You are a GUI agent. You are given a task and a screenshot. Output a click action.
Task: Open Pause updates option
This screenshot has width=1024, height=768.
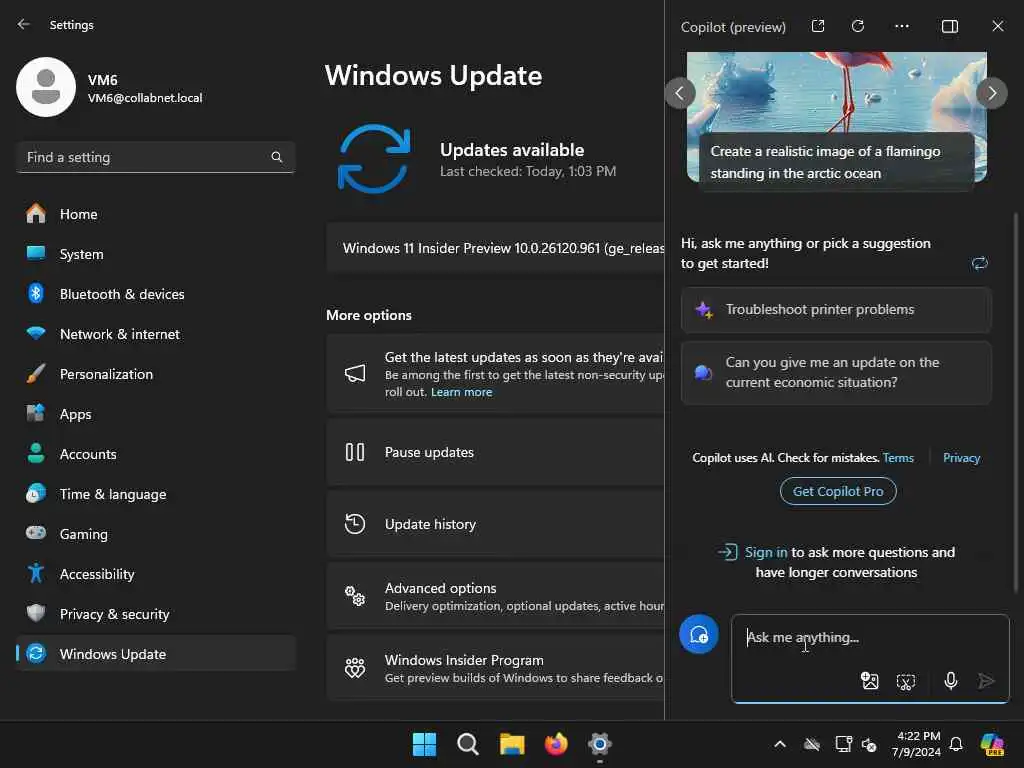pyautogui.click(x=496, y=452)
